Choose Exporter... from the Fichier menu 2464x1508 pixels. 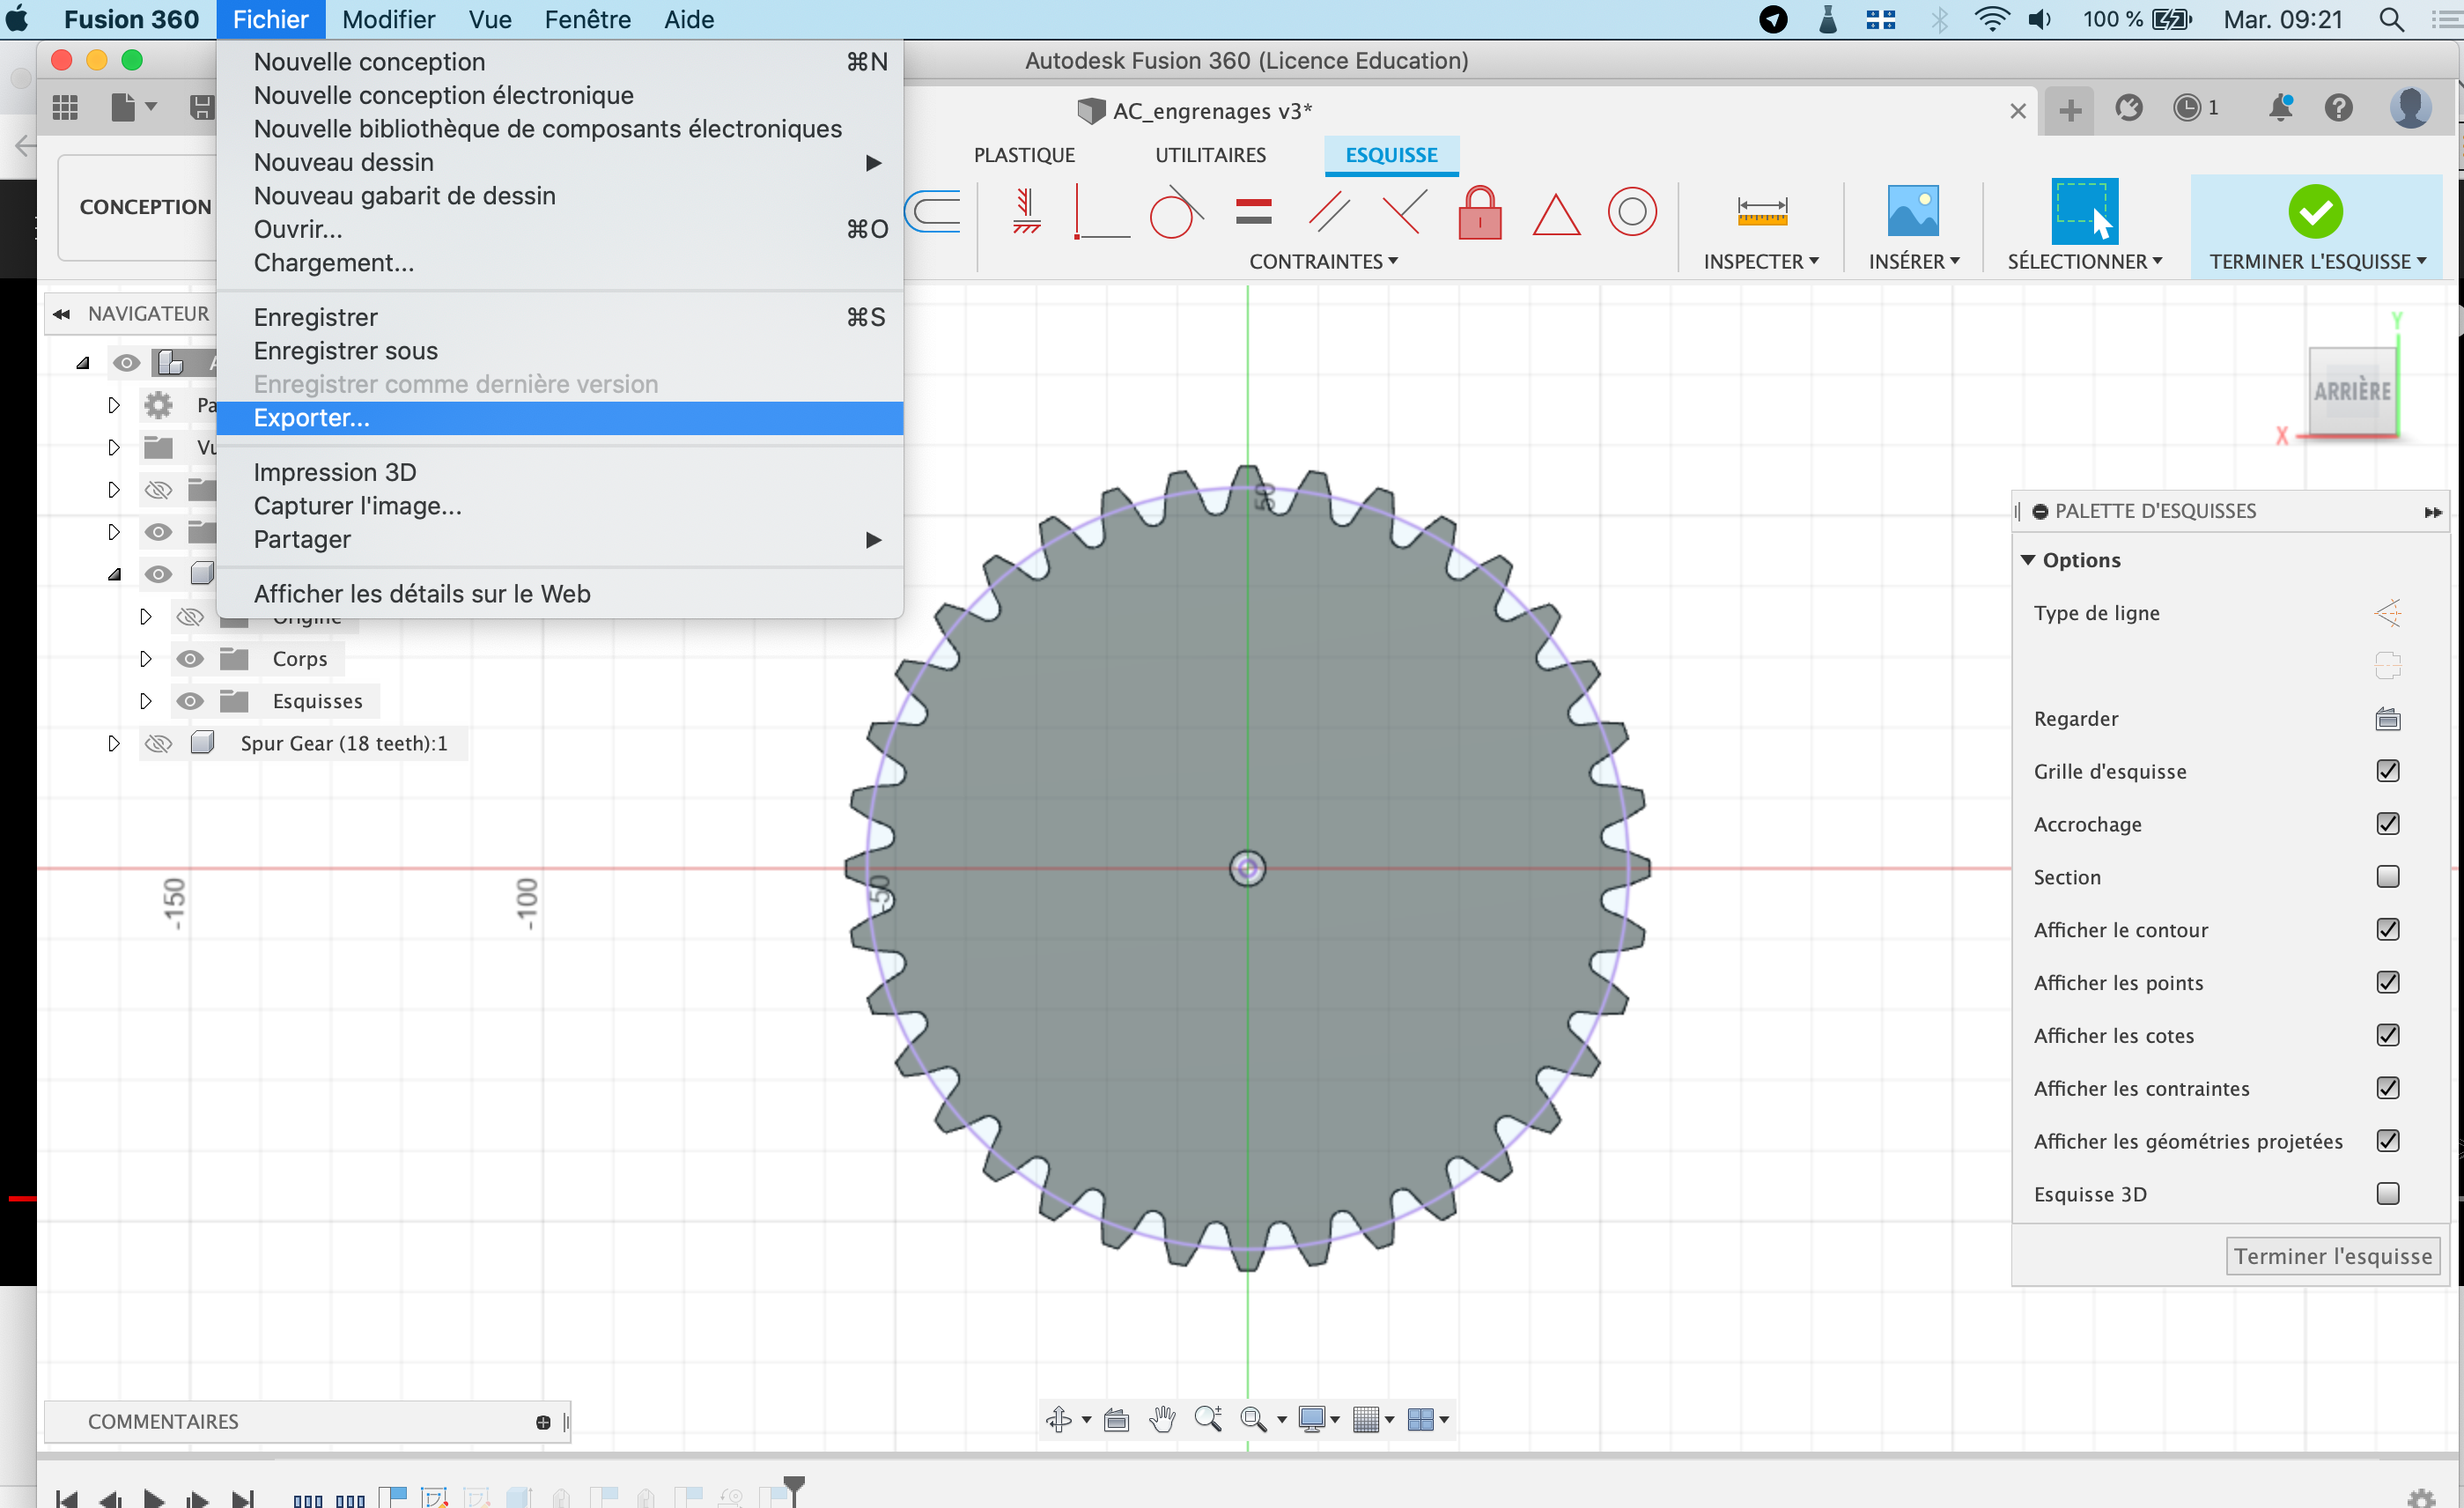pos(312,418)
